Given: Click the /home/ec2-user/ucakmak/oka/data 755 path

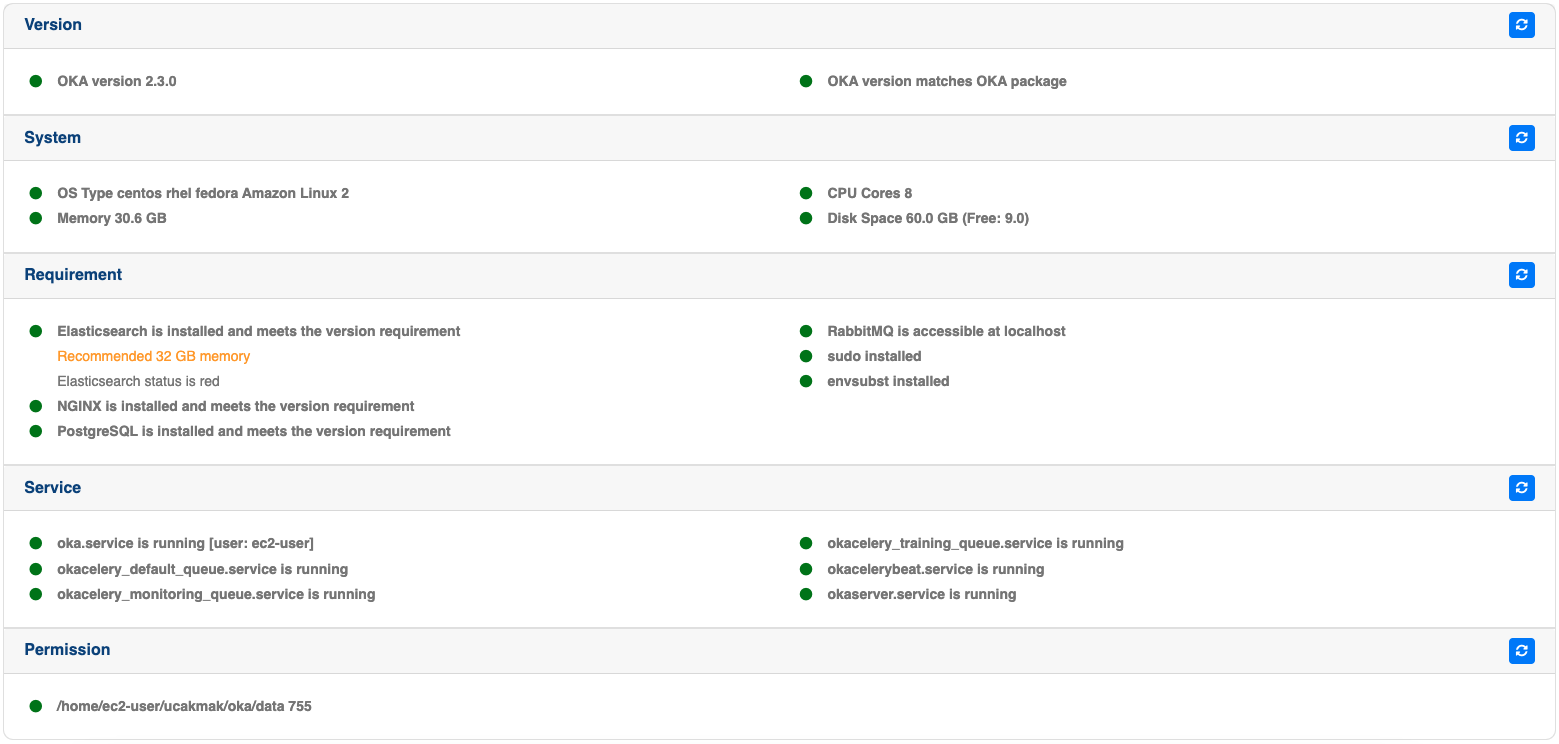Looking at the screenshot, I should click(x=184, y=706).
